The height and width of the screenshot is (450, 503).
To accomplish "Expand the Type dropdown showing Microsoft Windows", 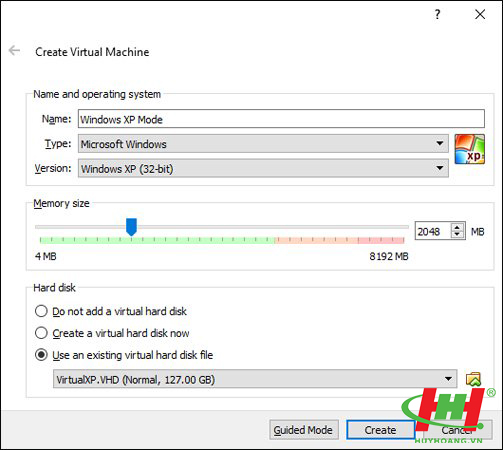I will [263, 144].
